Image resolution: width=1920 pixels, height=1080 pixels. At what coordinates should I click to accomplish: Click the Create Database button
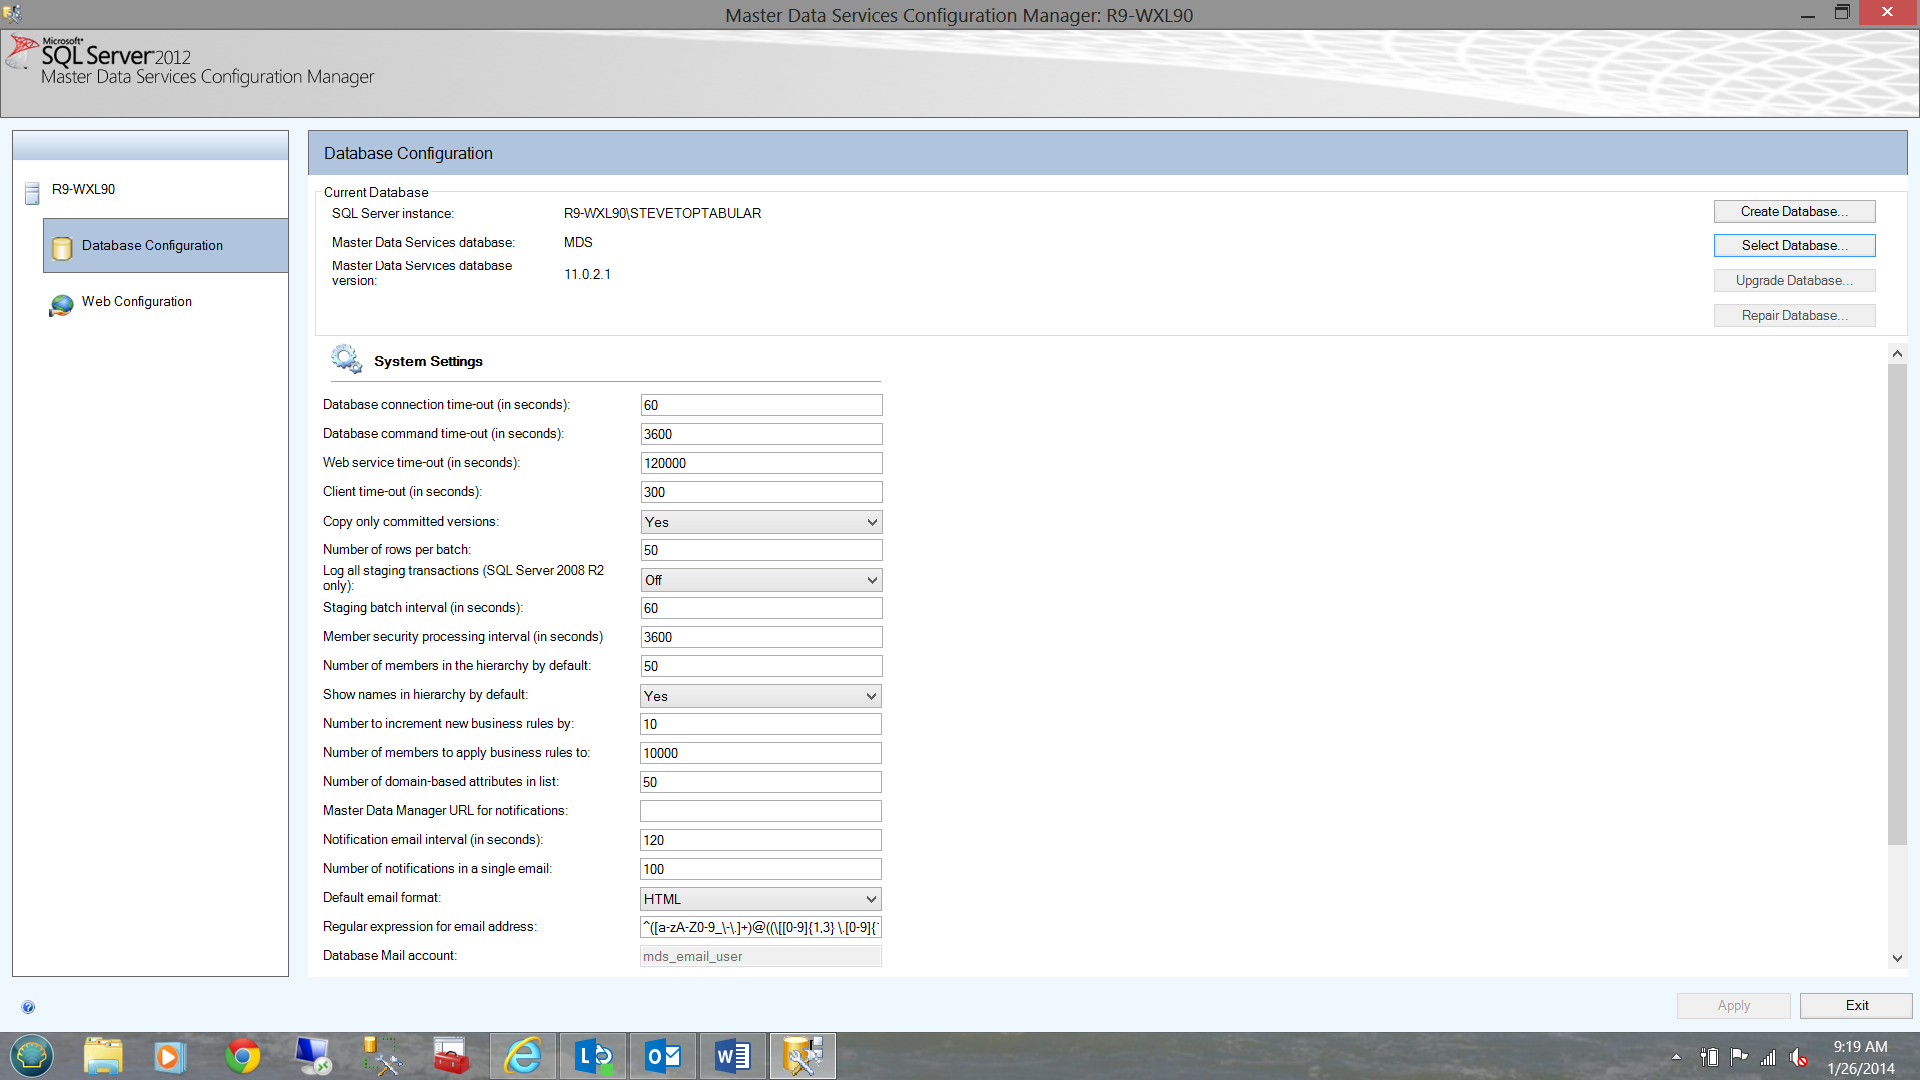pyautogui.click(x=1794, y=212)
